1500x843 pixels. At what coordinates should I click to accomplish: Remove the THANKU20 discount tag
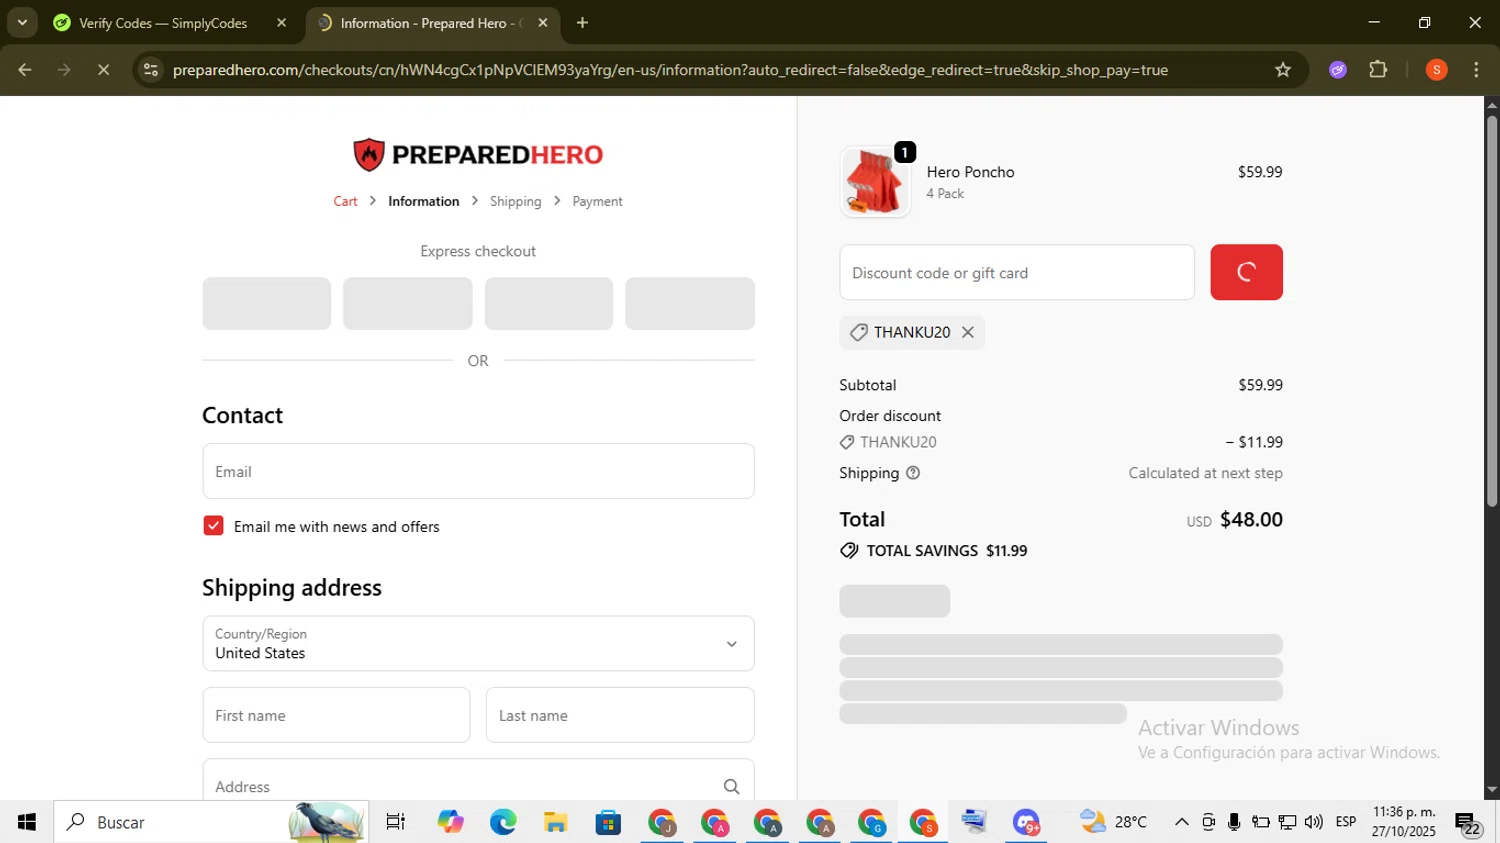click(967, 332)
